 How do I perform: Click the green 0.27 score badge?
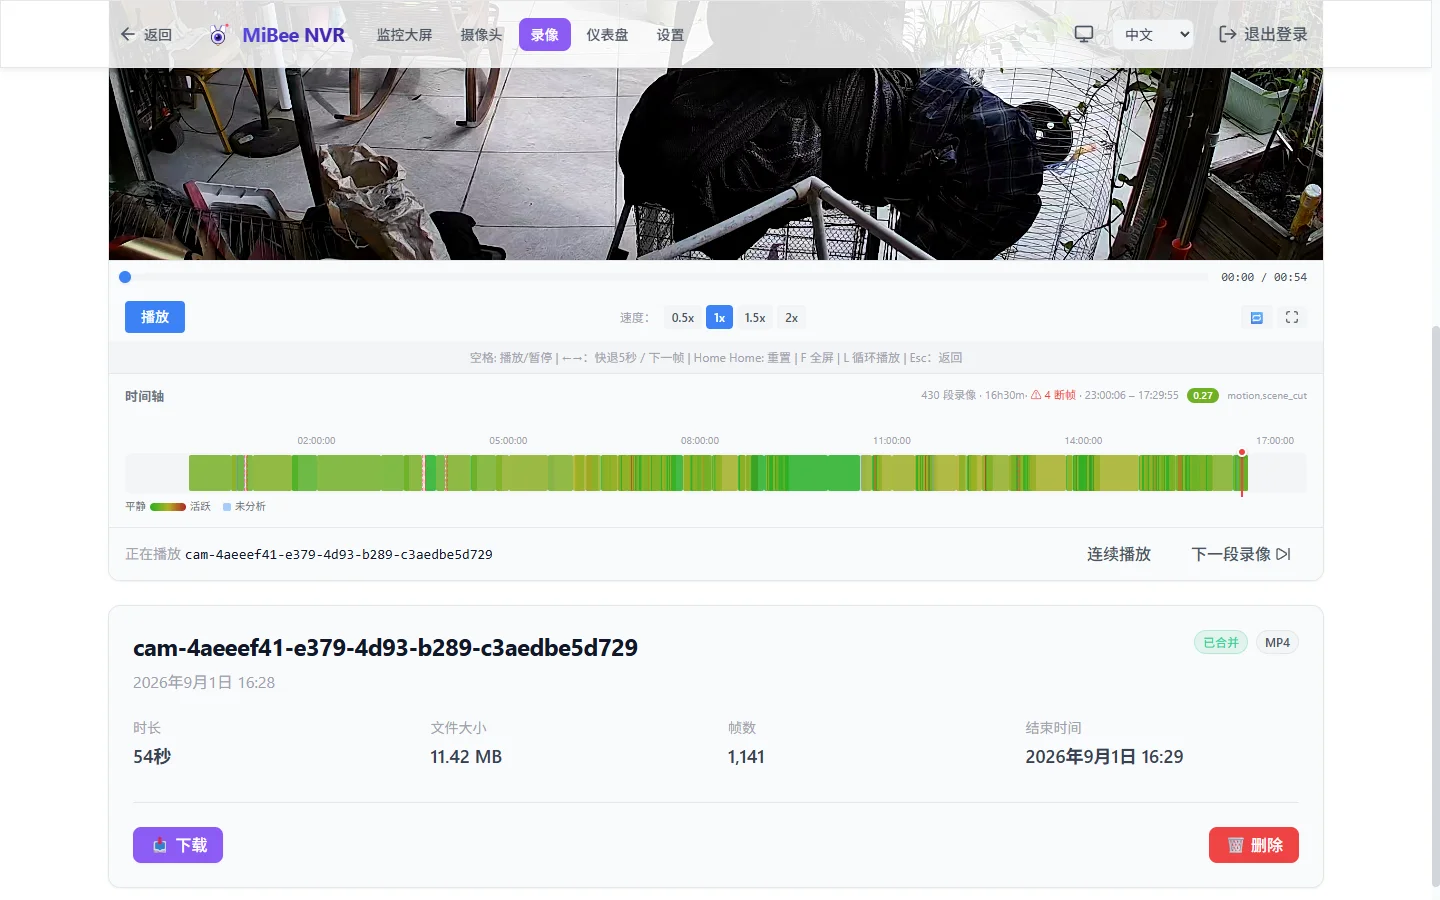point(1202,395)
